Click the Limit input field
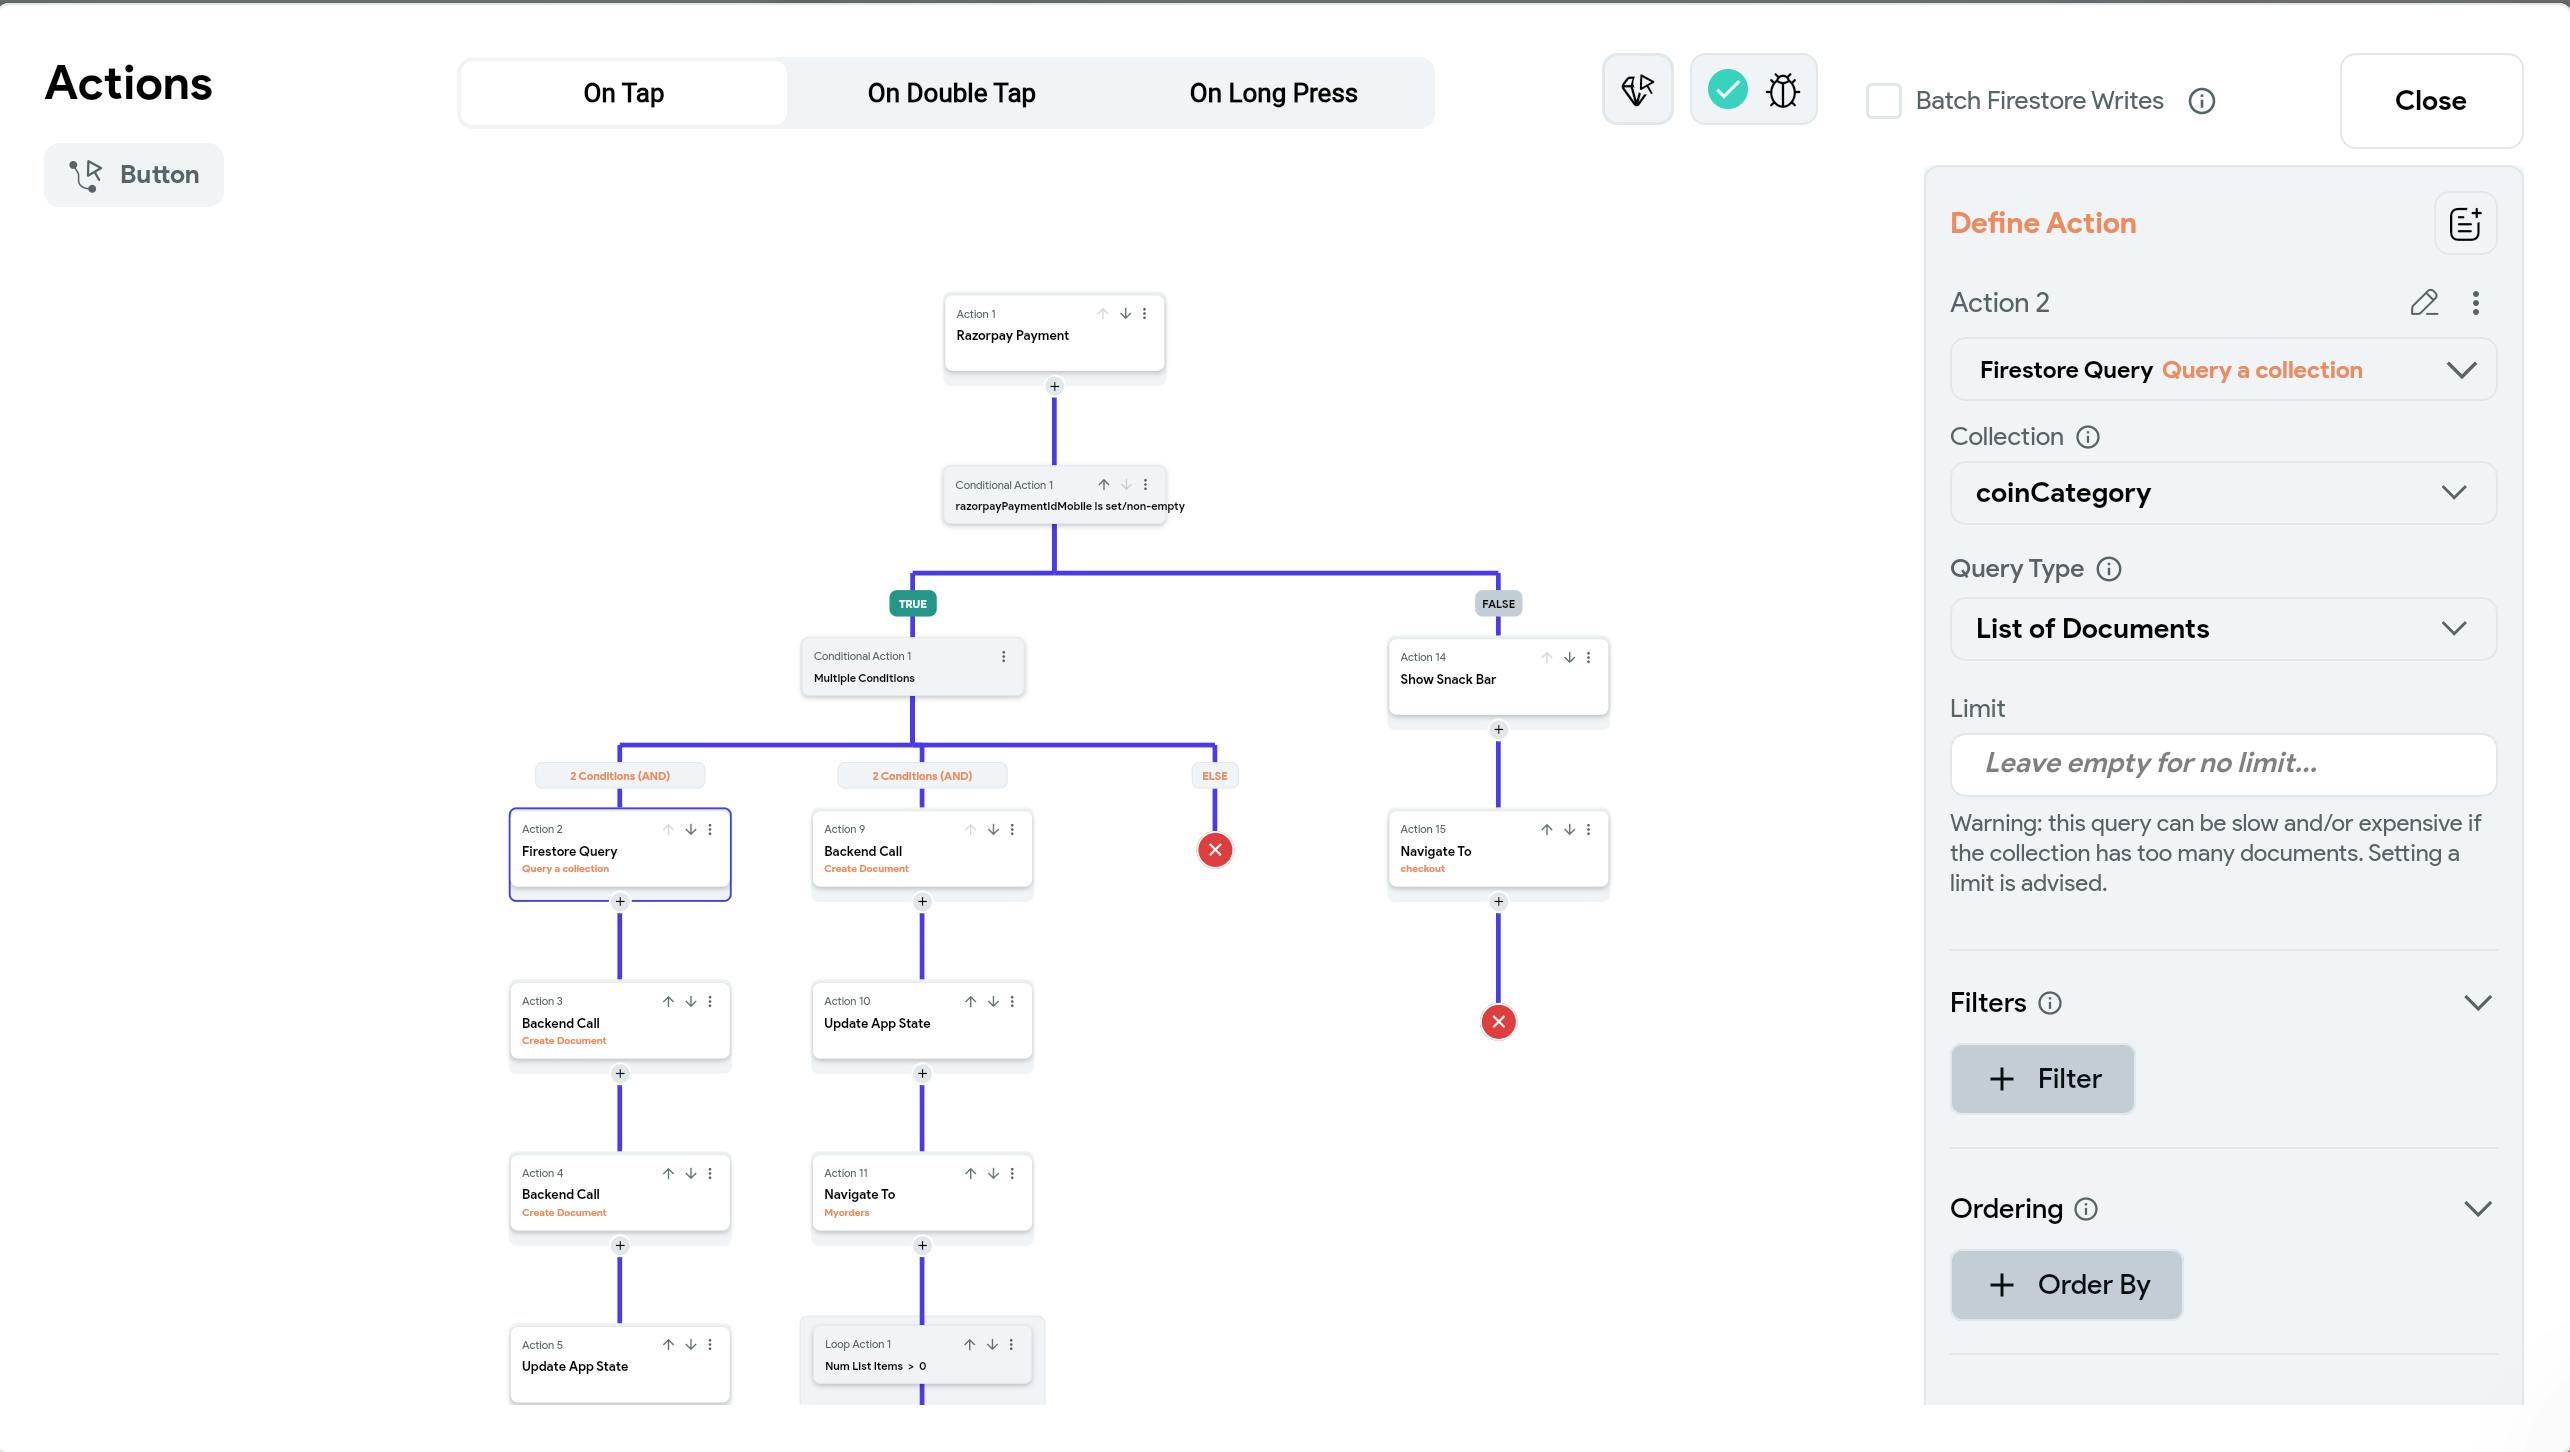The height and width of the screenshot is (1452, 2570). tap(2222, 764)
